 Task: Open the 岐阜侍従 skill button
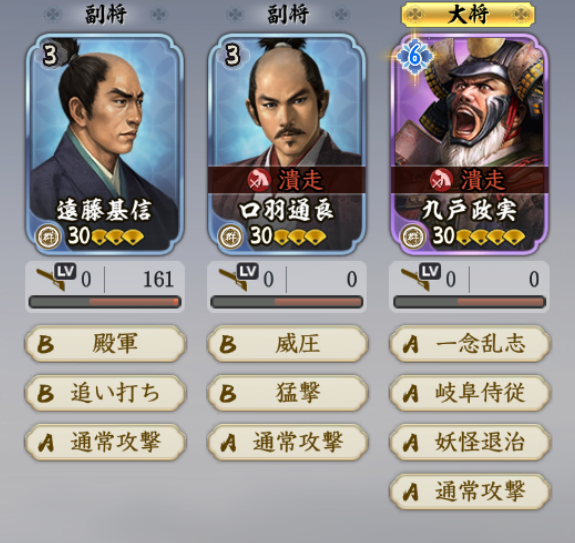click(470, 393)
